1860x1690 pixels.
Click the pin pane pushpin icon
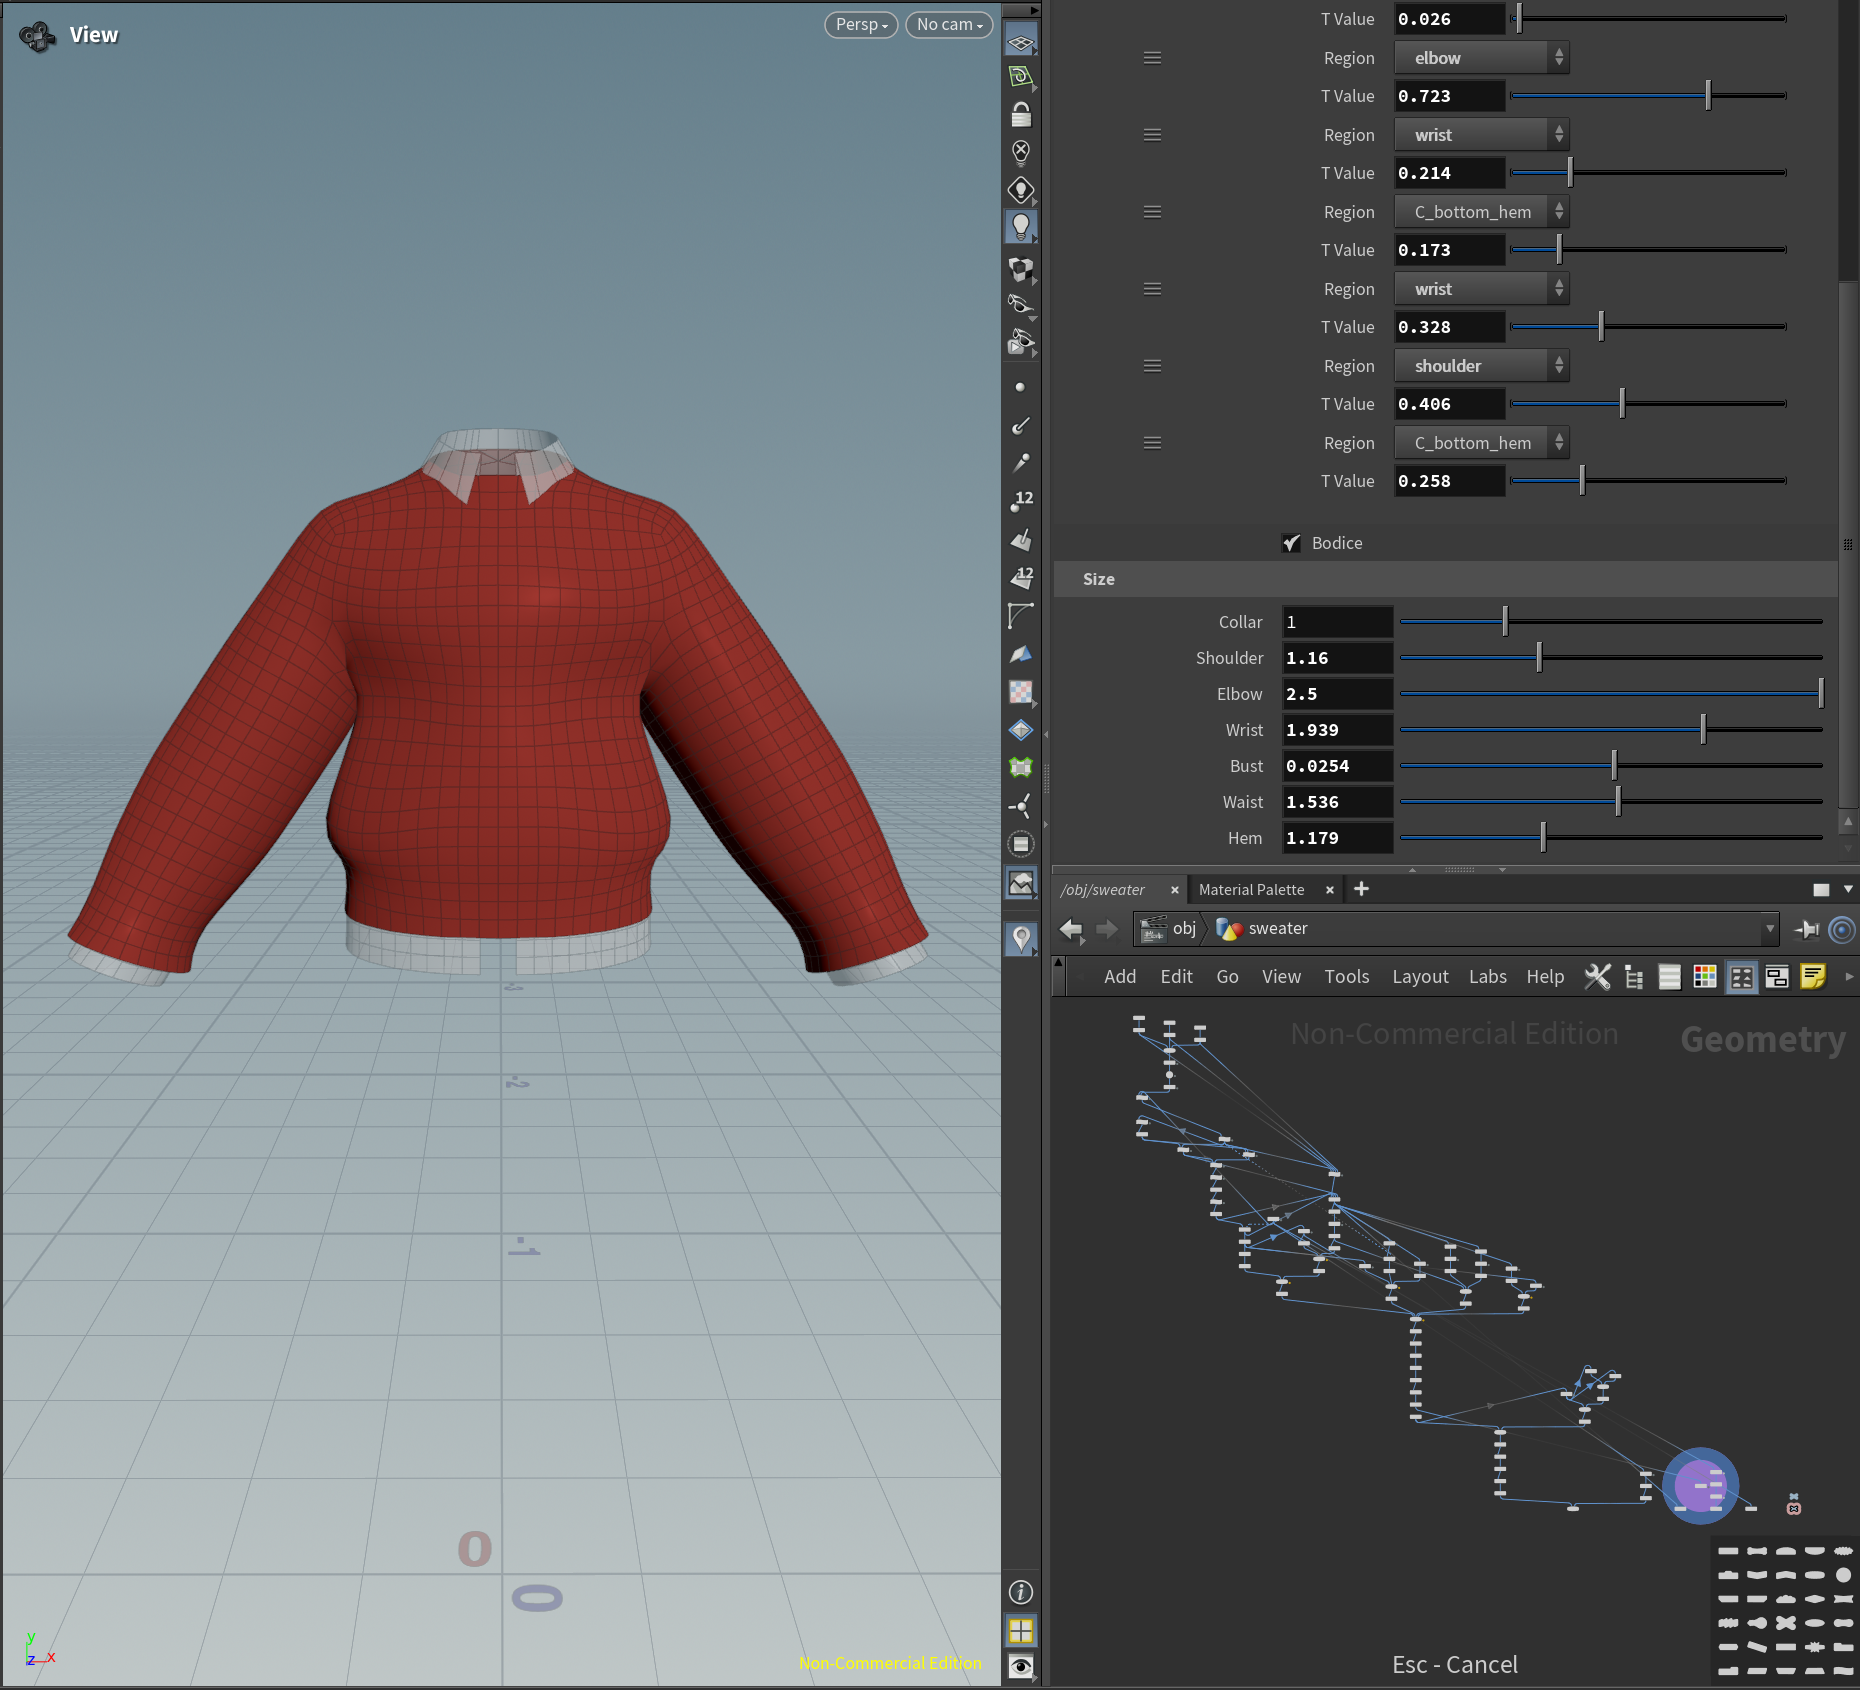1806,929
